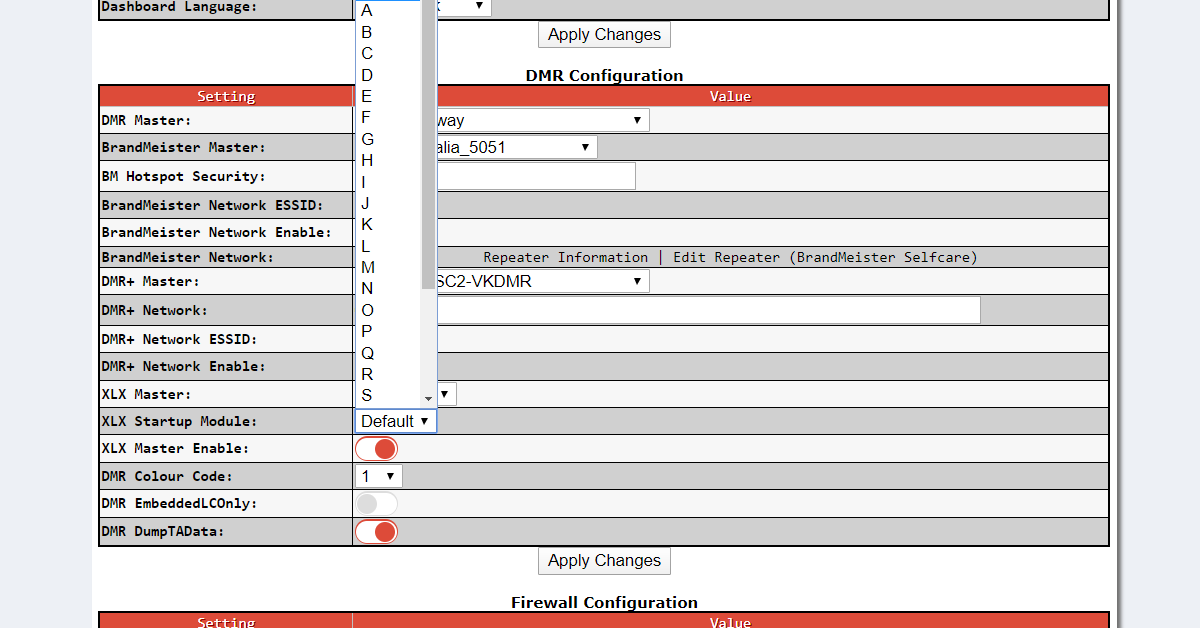Click the "BrandMeister Network ESSID:" label
Image resolution: width=1200 pixels, height=628 pixels.
click(x=213, y=205)
